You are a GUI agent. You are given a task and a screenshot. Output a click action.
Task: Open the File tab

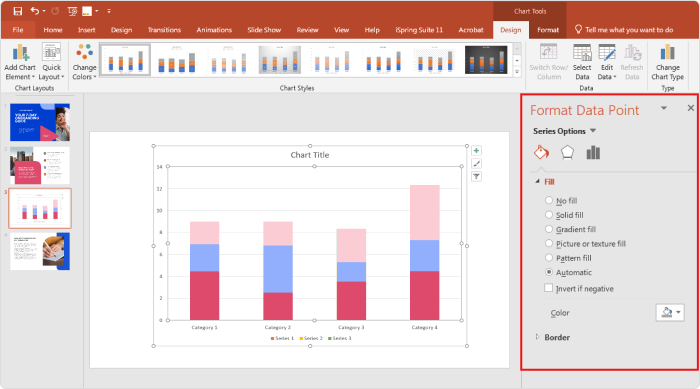pos(18,30)
